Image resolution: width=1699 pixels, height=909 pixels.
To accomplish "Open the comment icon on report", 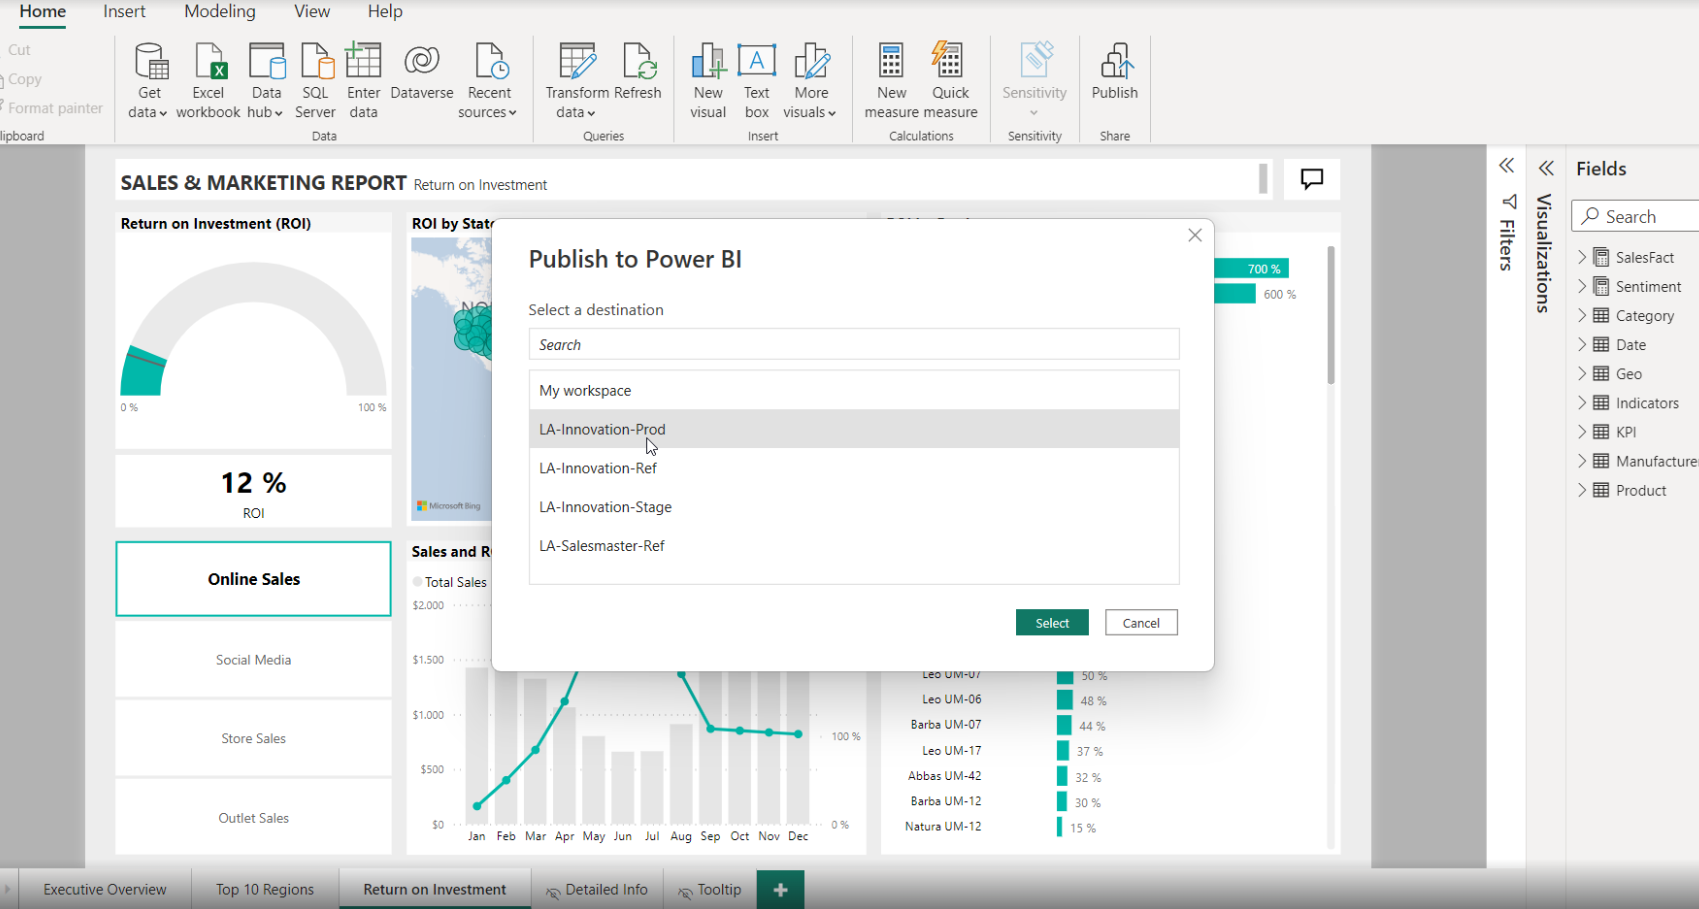I will [1311, 179].
